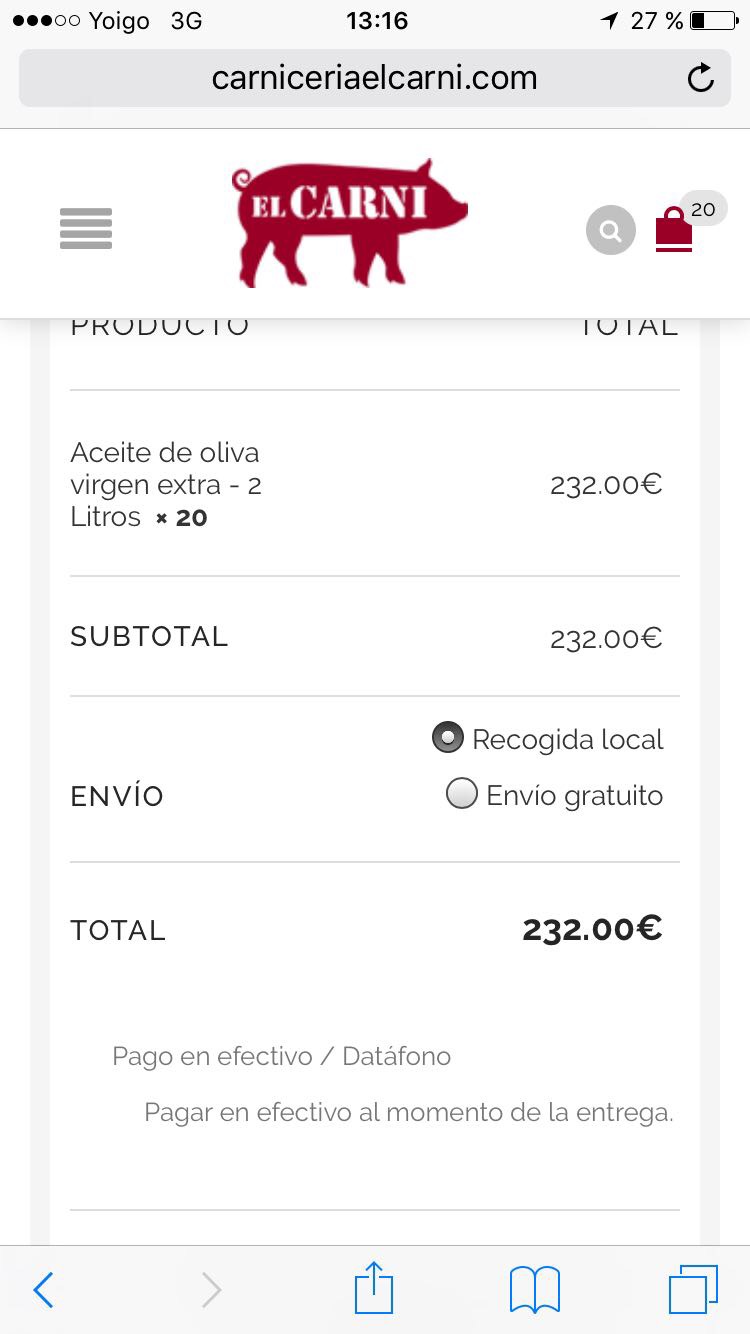Open Safari bookmarks book icon
This screenshot has width=750, height=1334.
click(535, 1289)
